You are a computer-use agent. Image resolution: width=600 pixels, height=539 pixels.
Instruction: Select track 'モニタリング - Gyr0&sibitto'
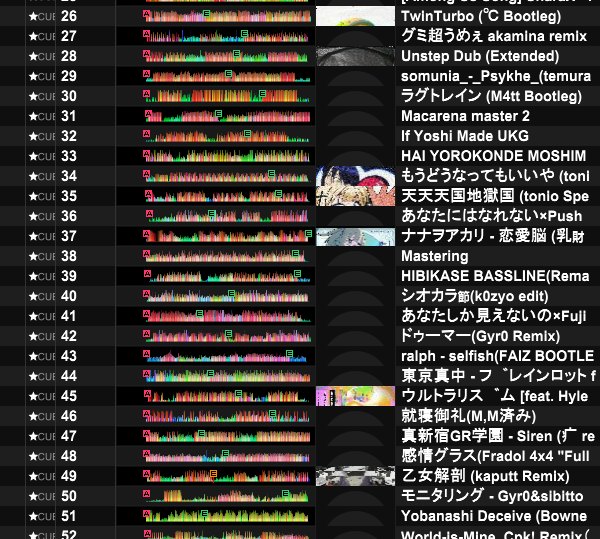(492, 496)
